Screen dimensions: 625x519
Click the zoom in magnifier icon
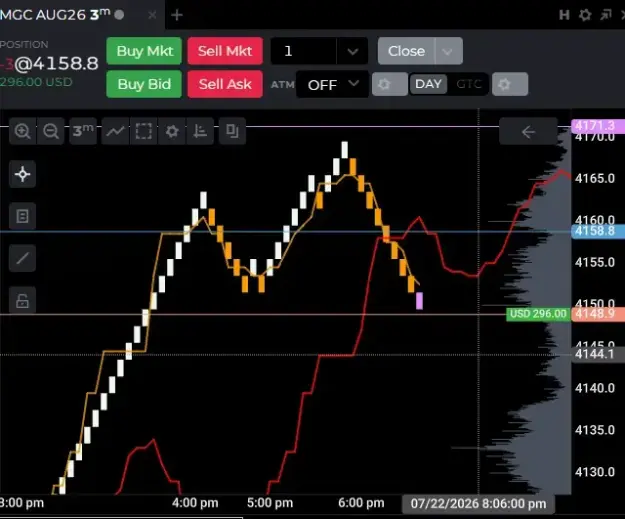tap(22, 131)
